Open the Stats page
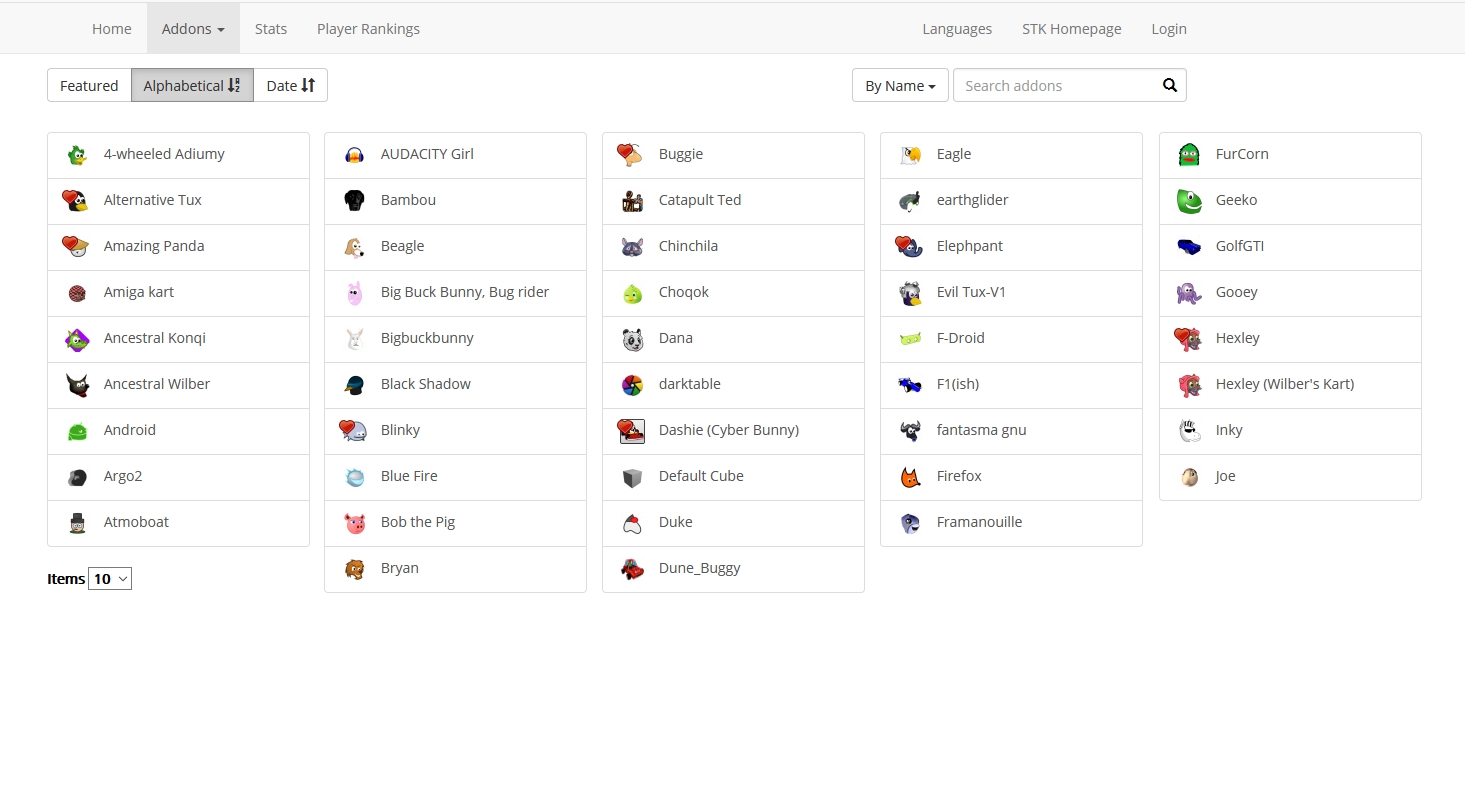1465x803 pixels. [x=271, y=29]
